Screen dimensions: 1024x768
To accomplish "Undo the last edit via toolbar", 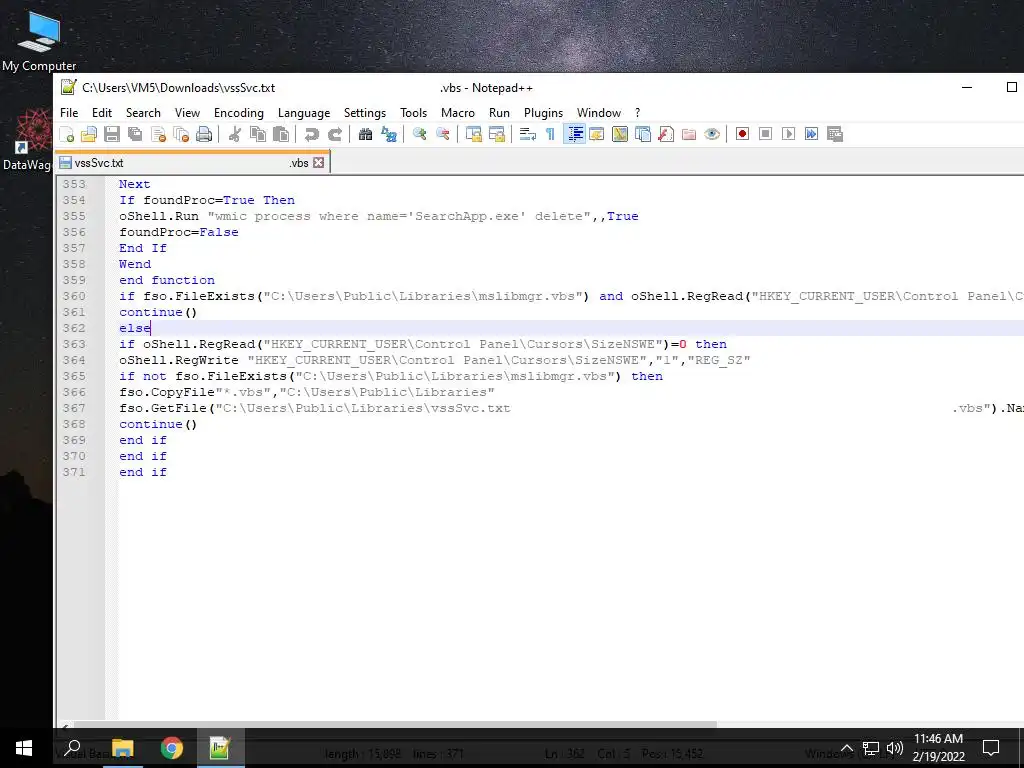I will tap(312, 135).
